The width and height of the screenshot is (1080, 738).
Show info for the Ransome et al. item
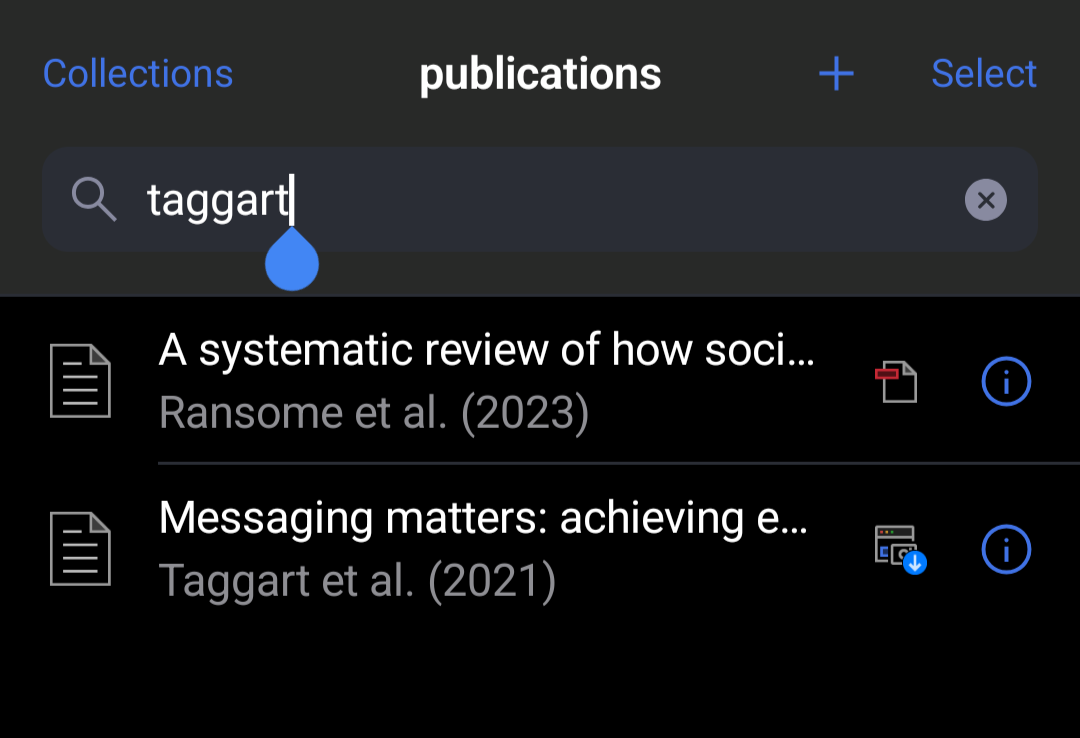(x=1006, y=381)
